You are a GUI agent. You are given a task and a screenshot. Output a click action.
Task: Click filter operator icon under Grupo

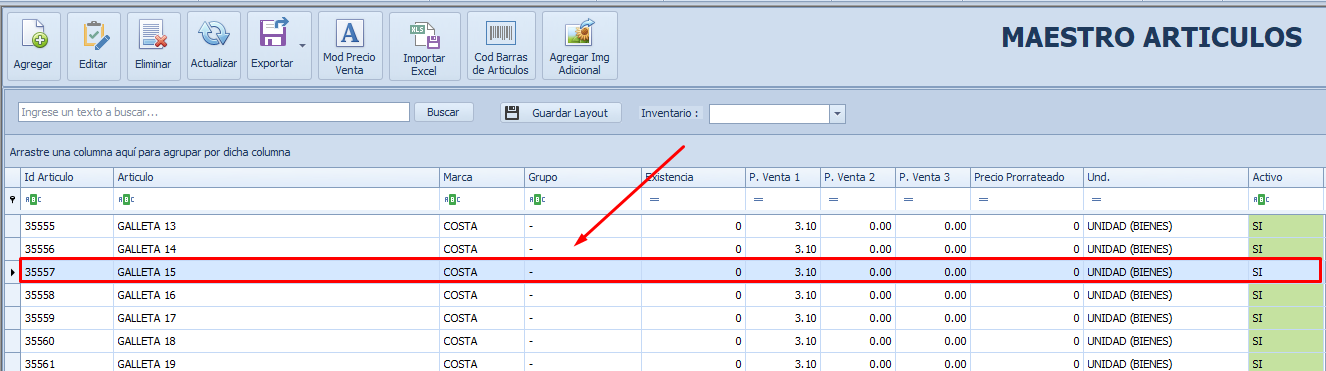click(x=536, y=200)
